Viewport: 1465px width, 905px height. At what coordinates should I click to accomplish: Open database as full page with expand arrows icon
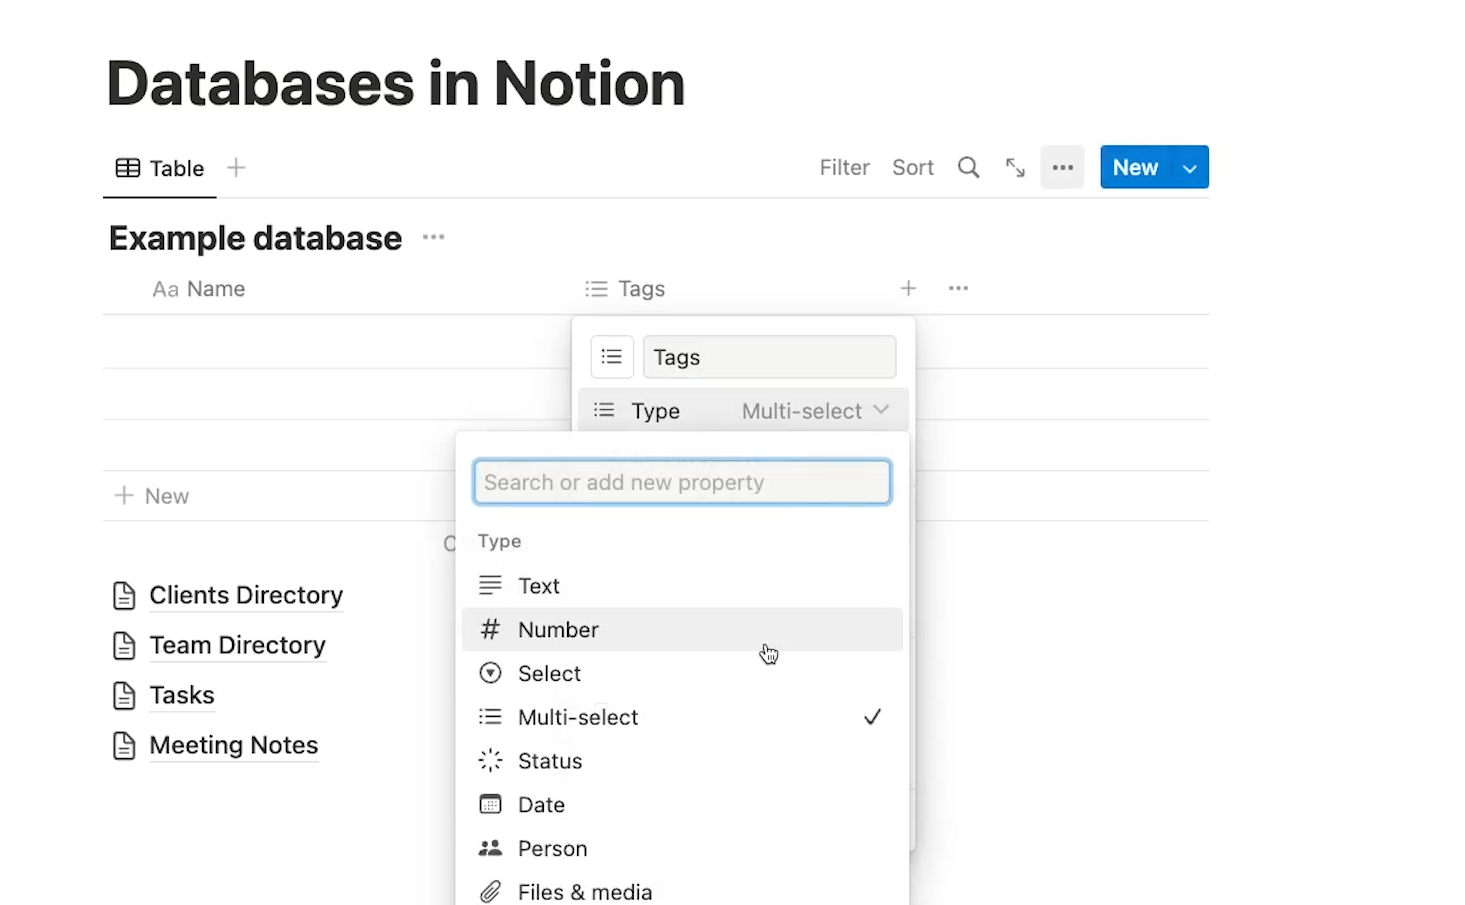1015,167
